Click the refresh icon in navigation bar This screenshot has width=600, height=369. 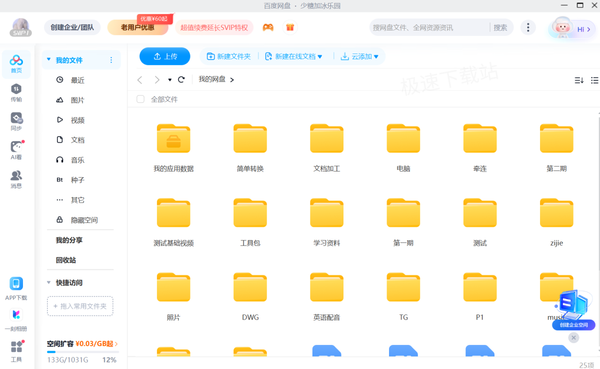tap(181, 79)
